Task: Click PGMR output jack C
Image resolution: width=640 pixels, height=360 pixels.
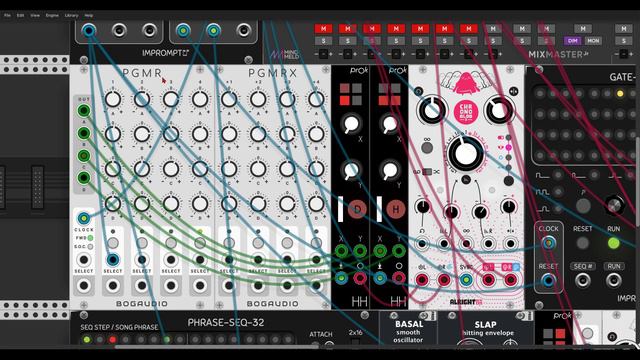Action: [x=84, y=155]
